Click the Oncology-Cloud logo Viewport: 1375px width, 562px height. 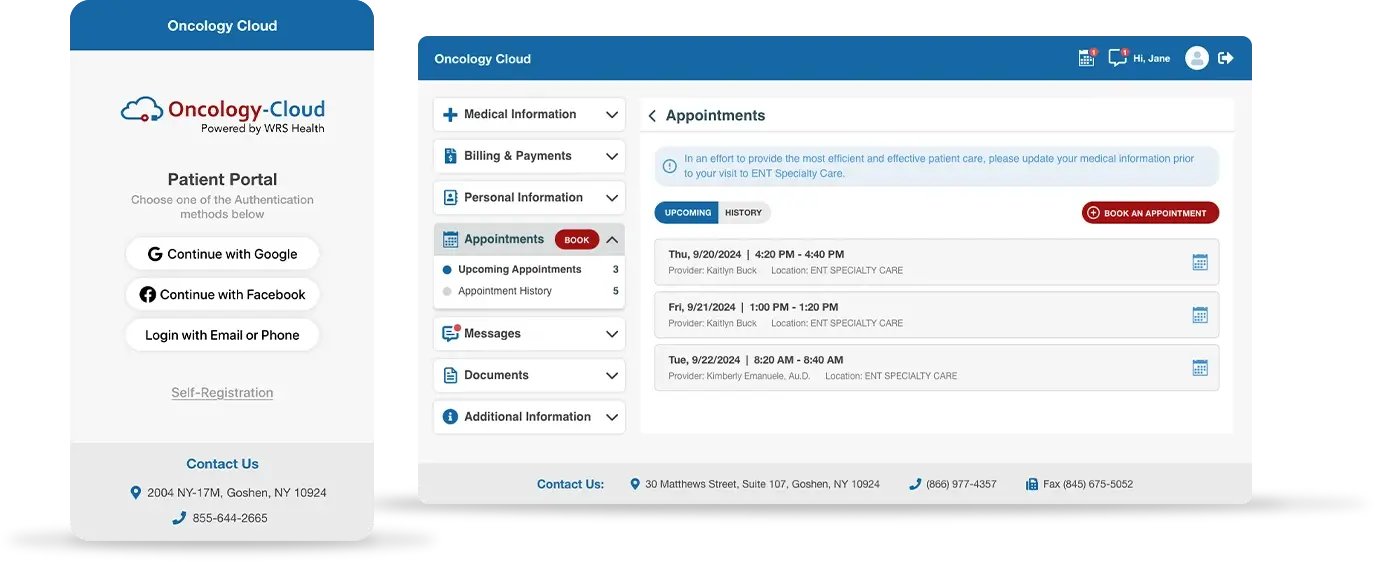click(x=223, y=115)
